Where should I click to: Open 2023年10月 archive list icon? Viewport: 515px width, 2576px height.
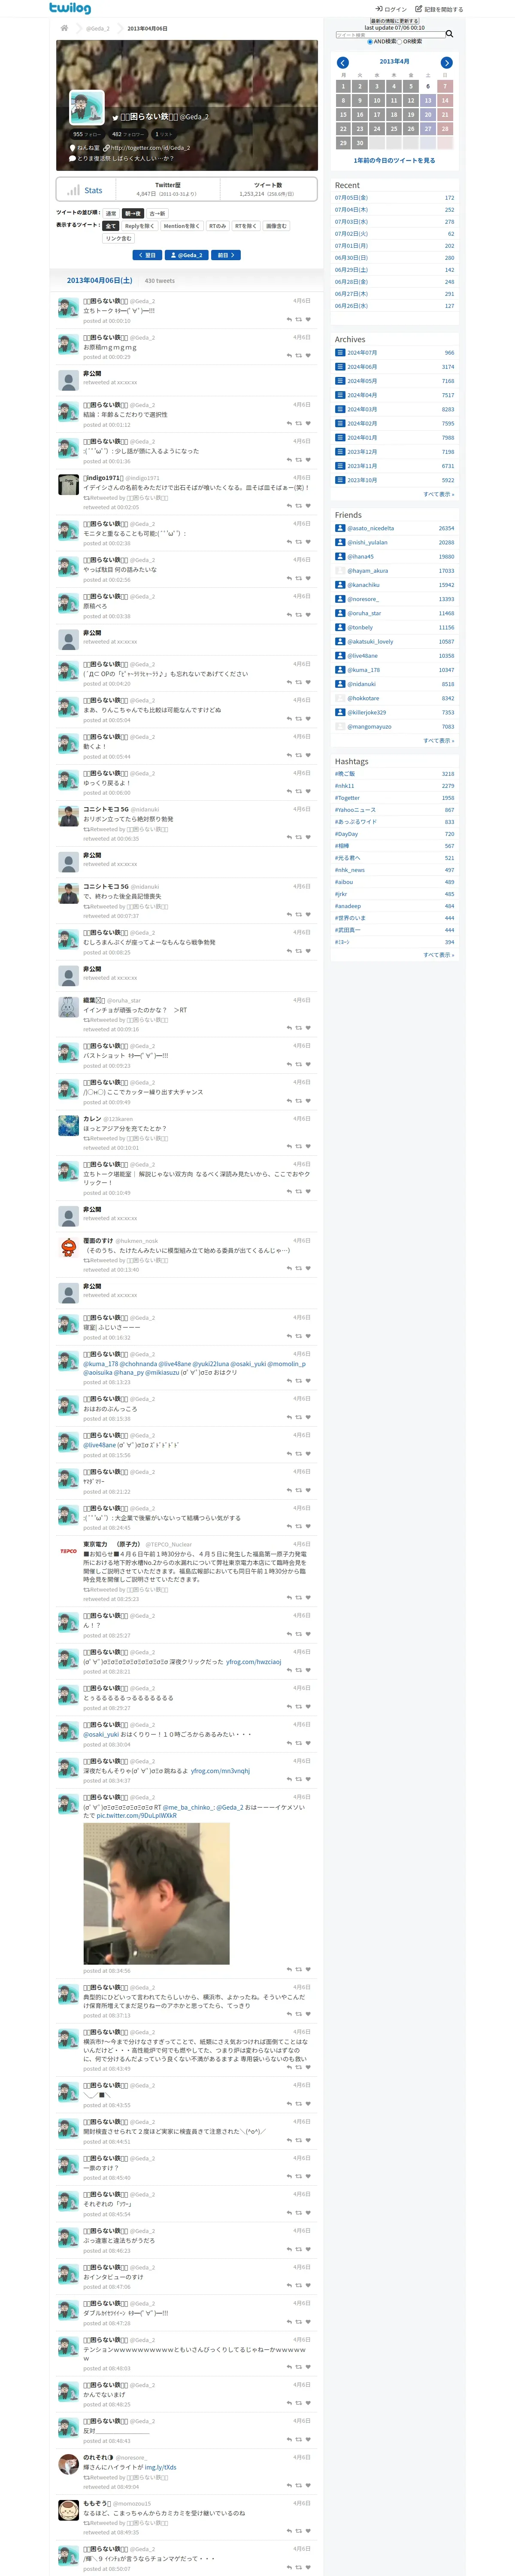click(x=340, y=479)
